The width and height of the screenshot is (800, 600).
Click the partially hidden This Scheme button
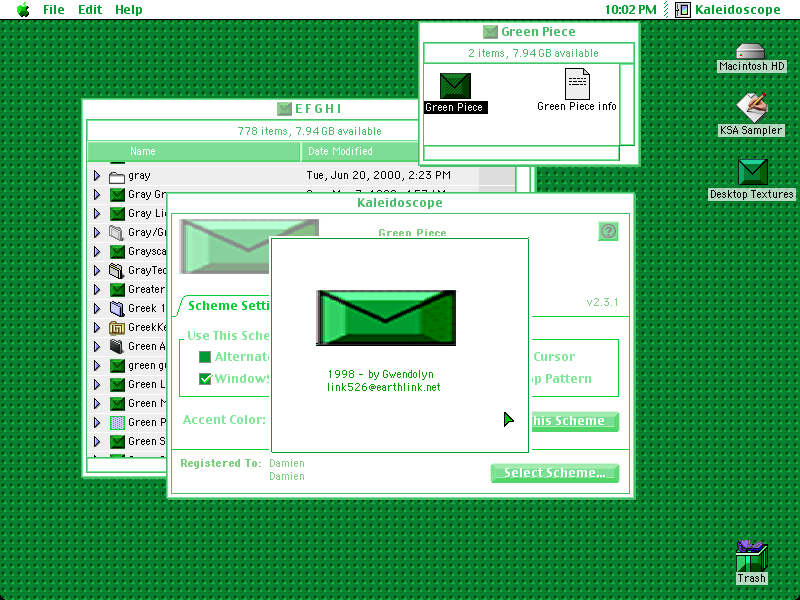click(575, 421)
